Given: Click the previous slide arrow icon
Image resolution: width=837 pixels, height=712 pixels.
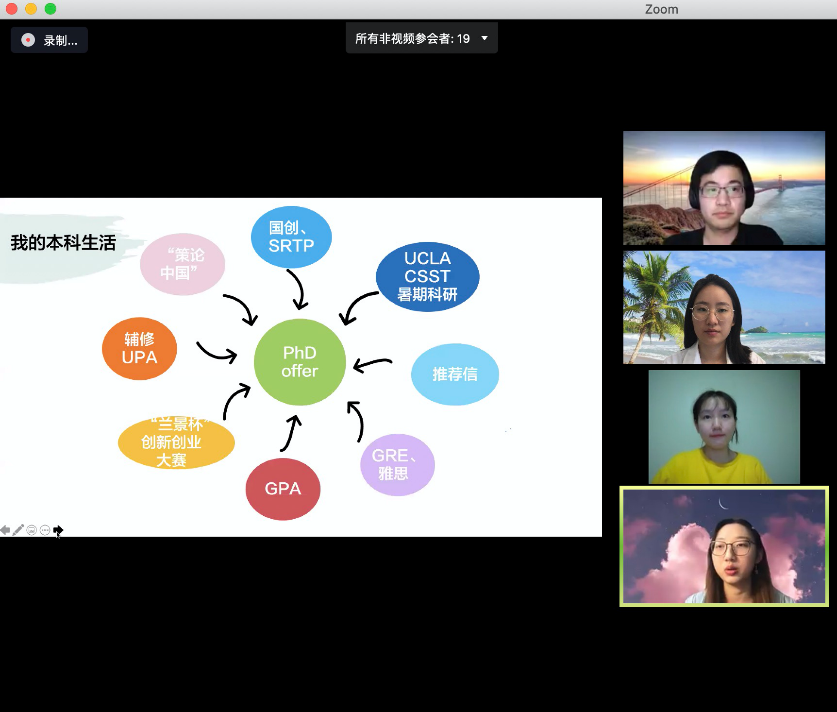Looking at the screenshot, I should (x=5, y=530).
